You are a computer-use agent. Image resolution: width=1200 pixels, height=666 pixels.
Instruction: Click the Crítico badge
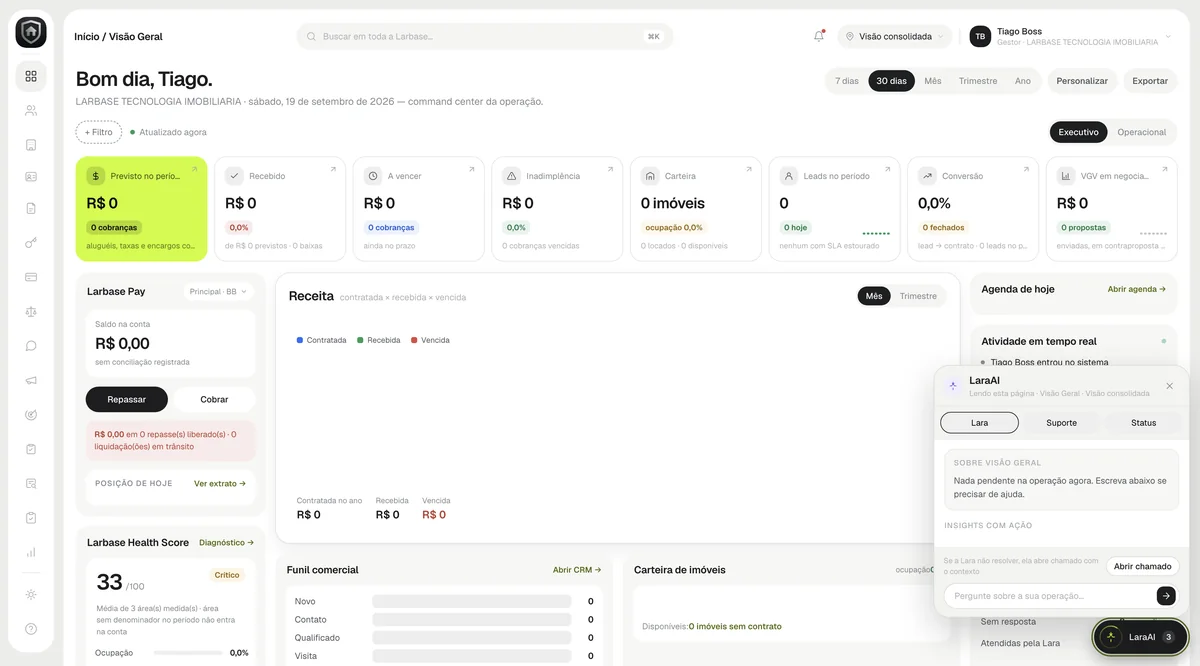[x=227, y=575]
